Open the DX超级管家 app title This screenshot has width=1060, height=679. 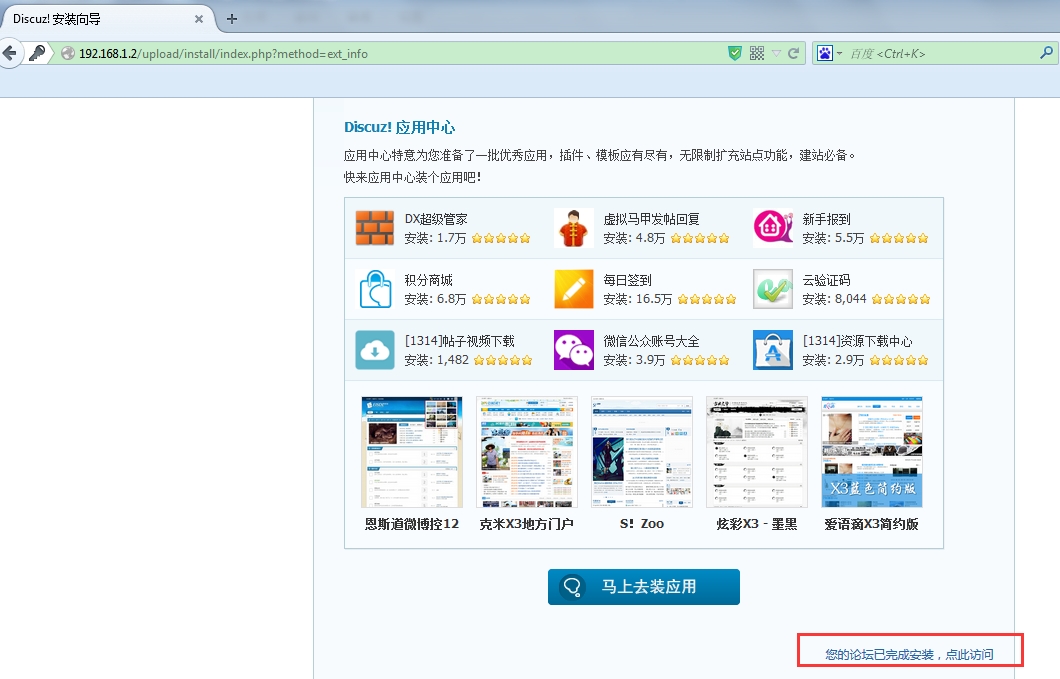click(436, 219)
